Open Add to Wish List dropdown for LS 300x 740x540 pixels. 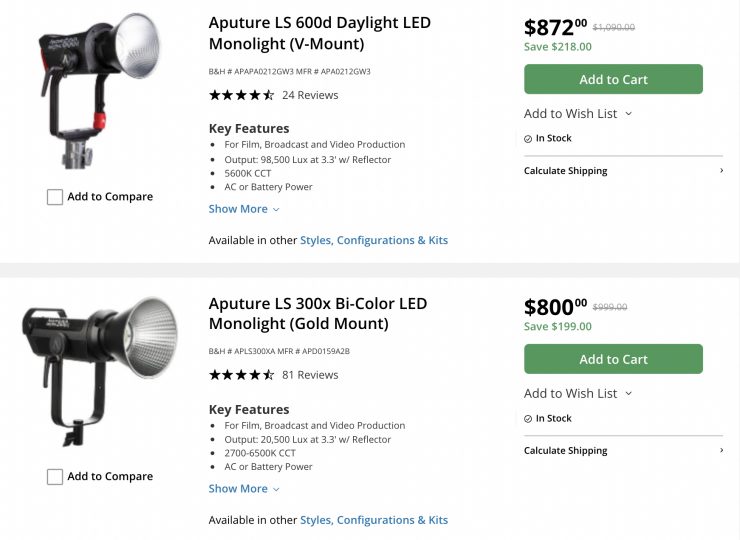[578, 394]
